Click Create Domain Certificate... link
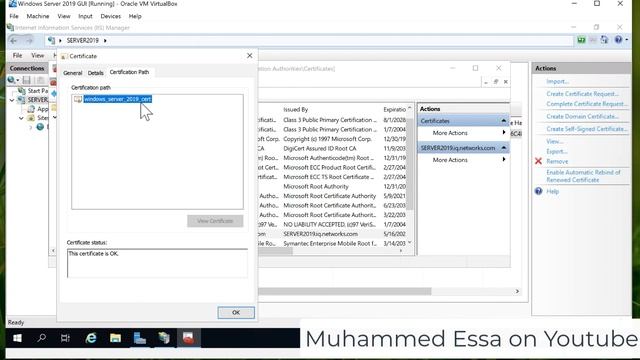The height and width of the screenshot is (360, 640). (x=582, y=116)
